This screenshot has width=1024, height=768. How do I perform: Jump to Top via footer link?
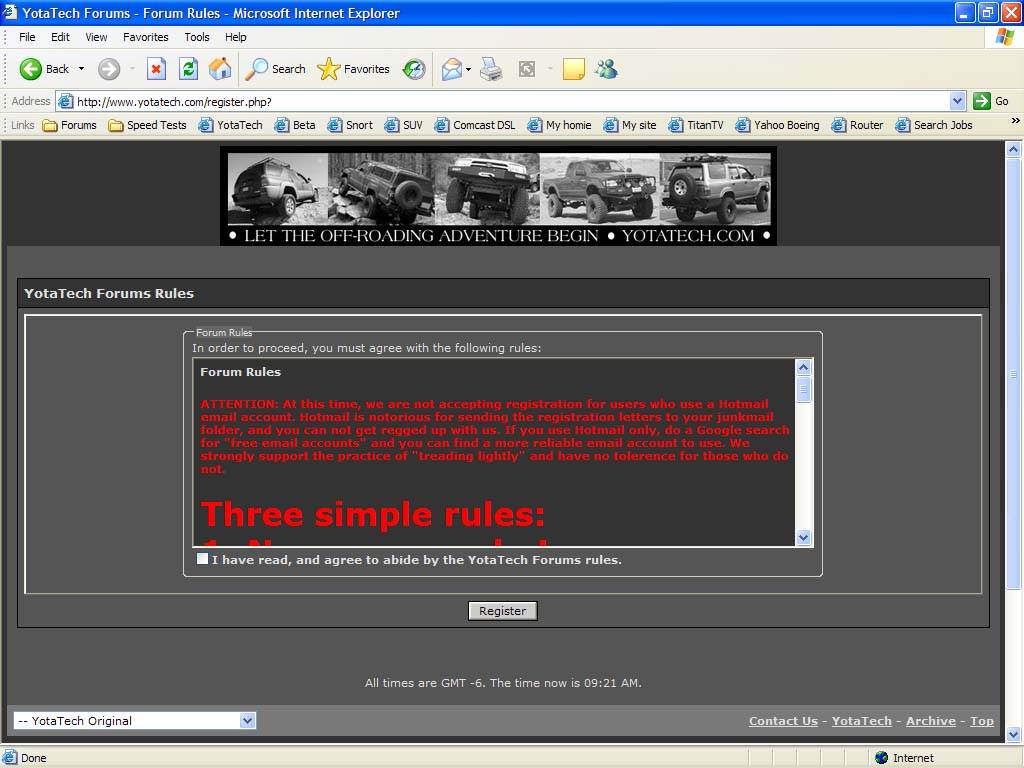tap(982, 721)
